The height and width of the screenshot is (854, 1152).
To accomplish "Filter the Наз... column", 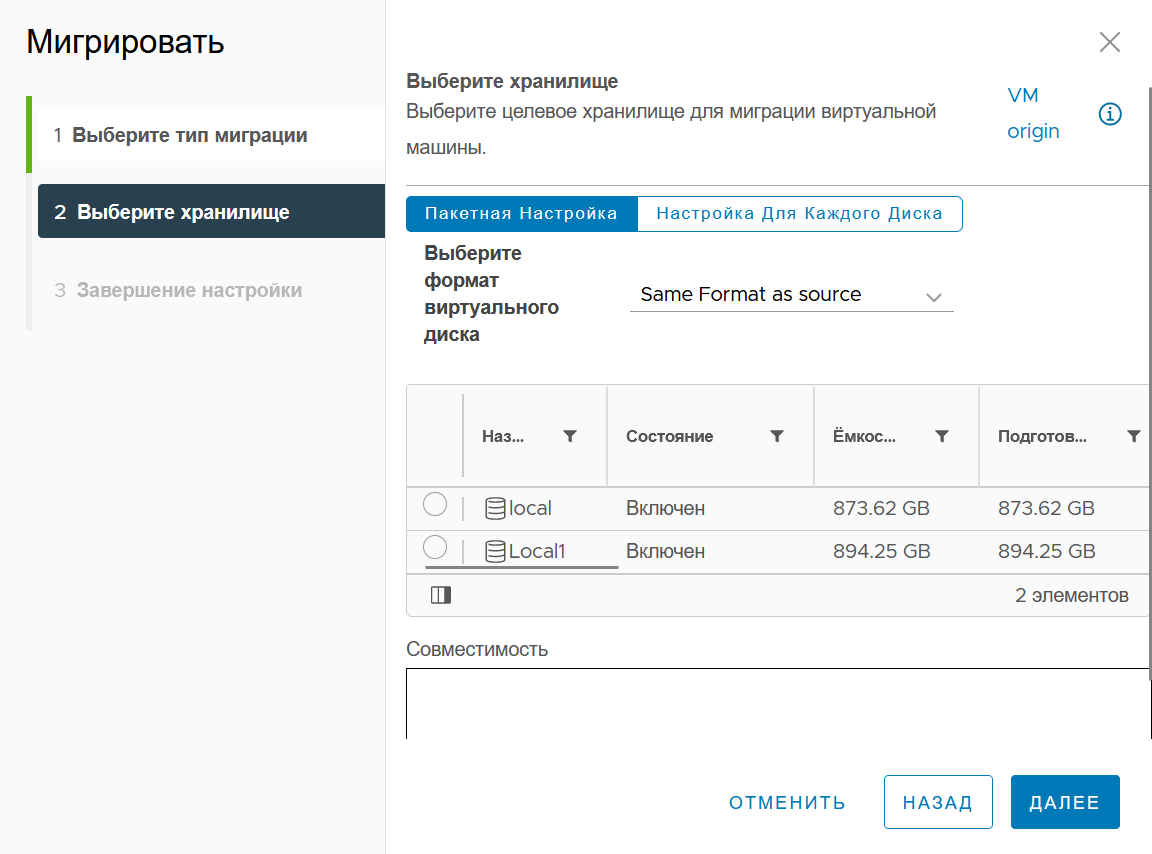I will (569, 437).
